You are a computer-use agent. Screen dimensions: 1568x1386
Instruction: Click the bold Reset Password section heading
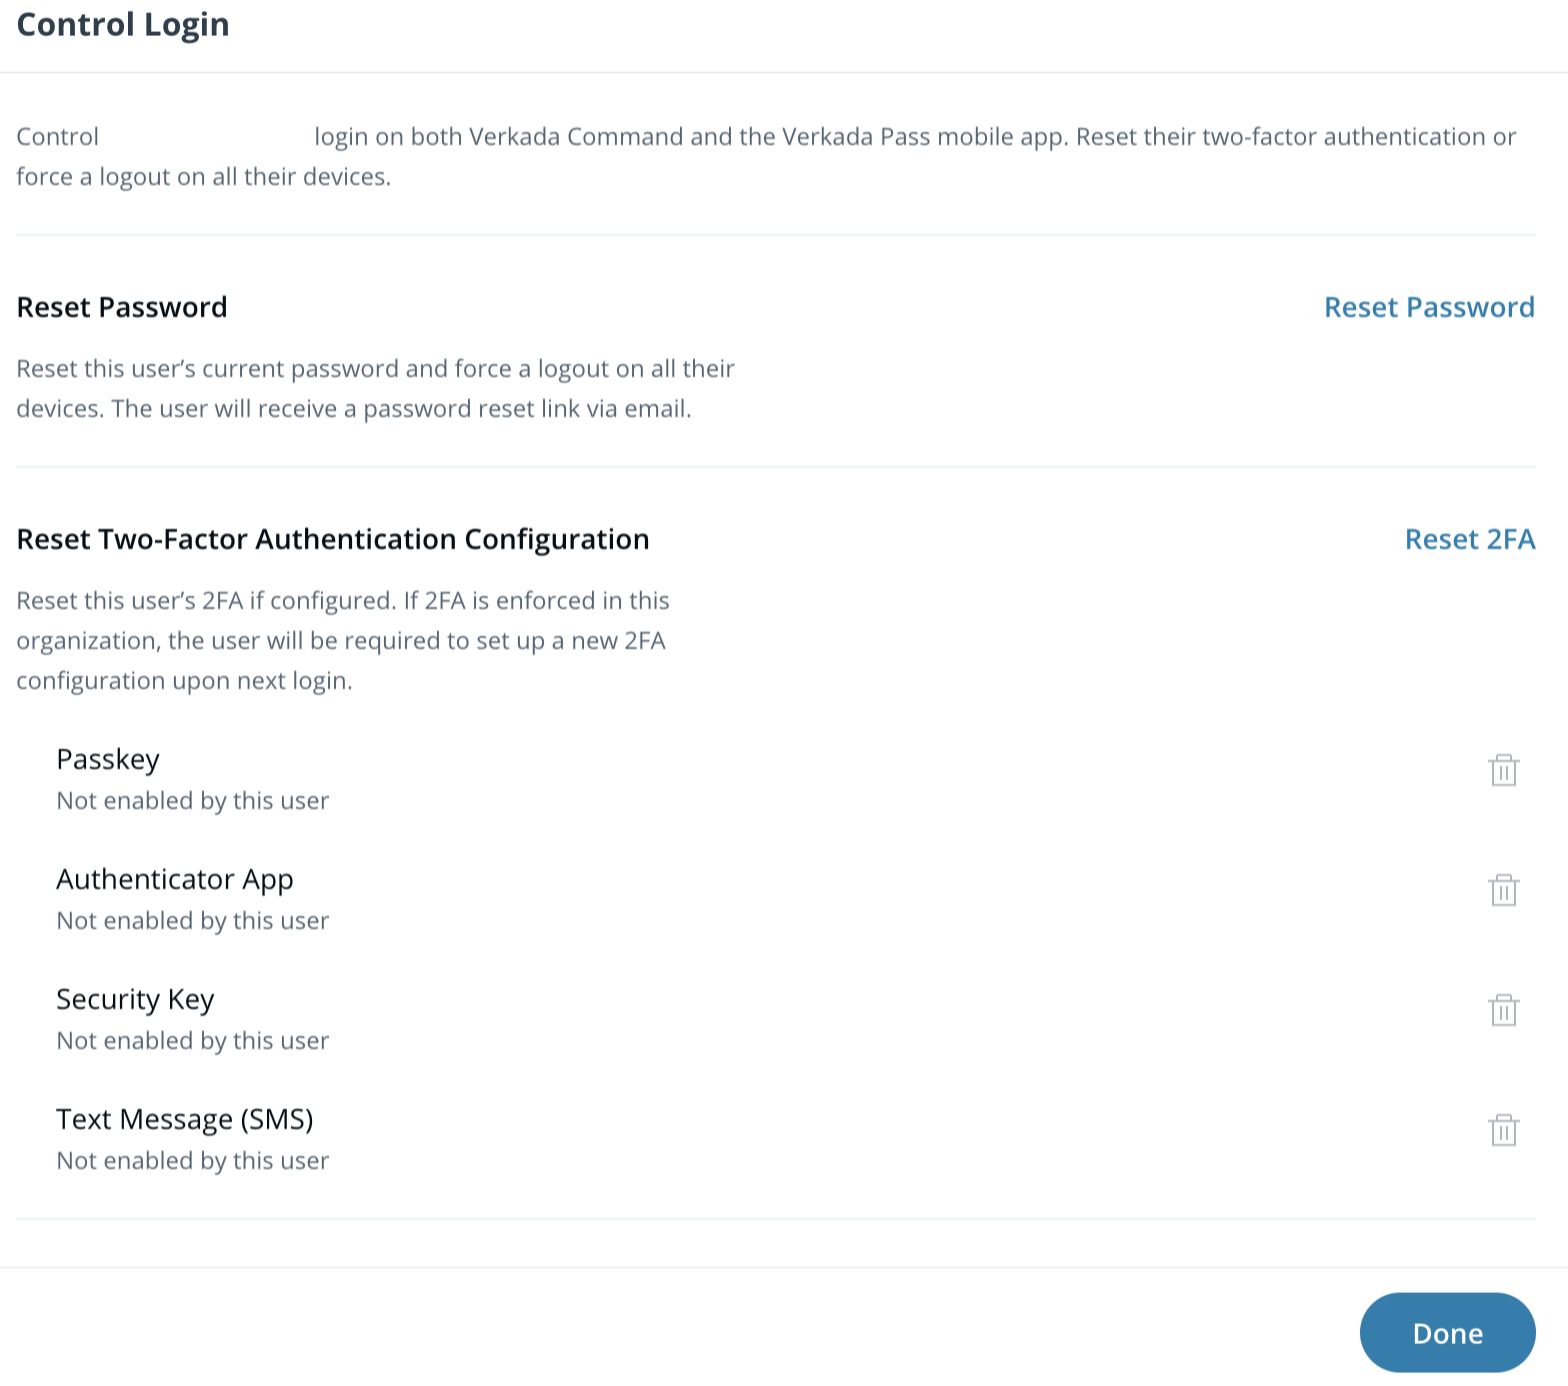click(x=122, y=307)
